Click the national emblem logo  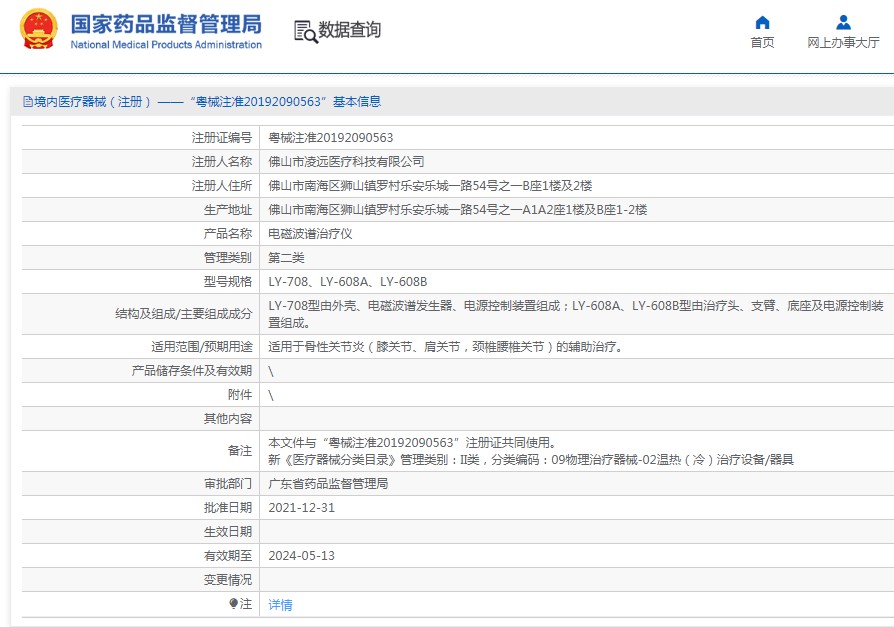39,30
